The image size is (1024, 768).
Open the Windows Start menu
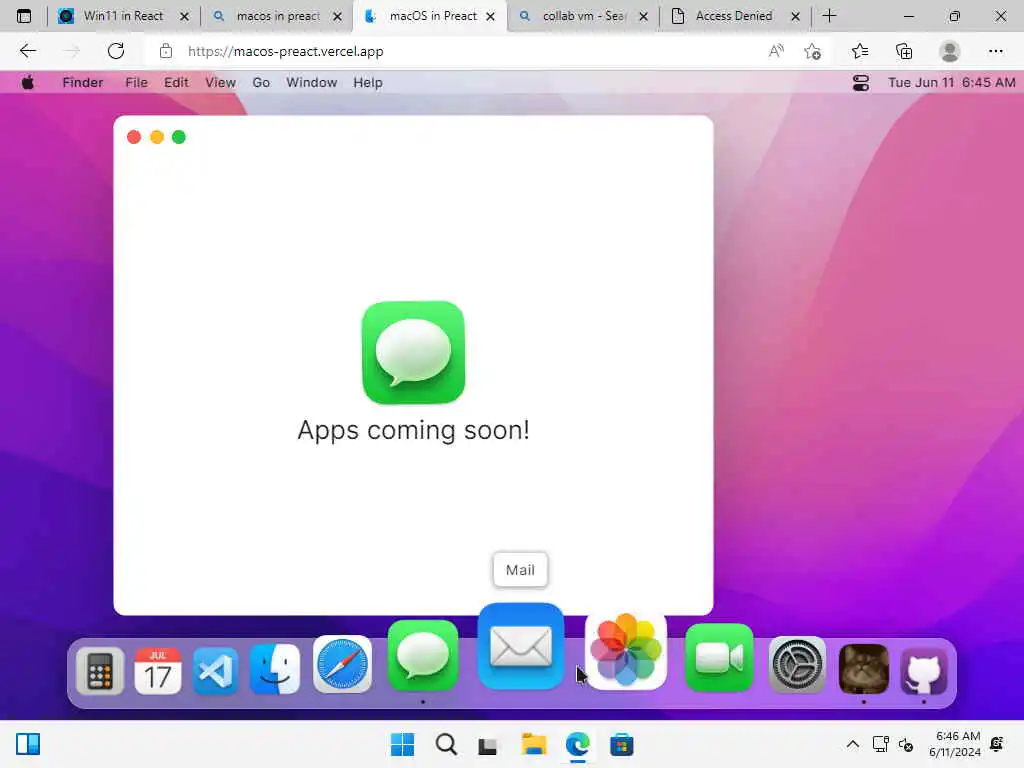click(x=402, y=744)
